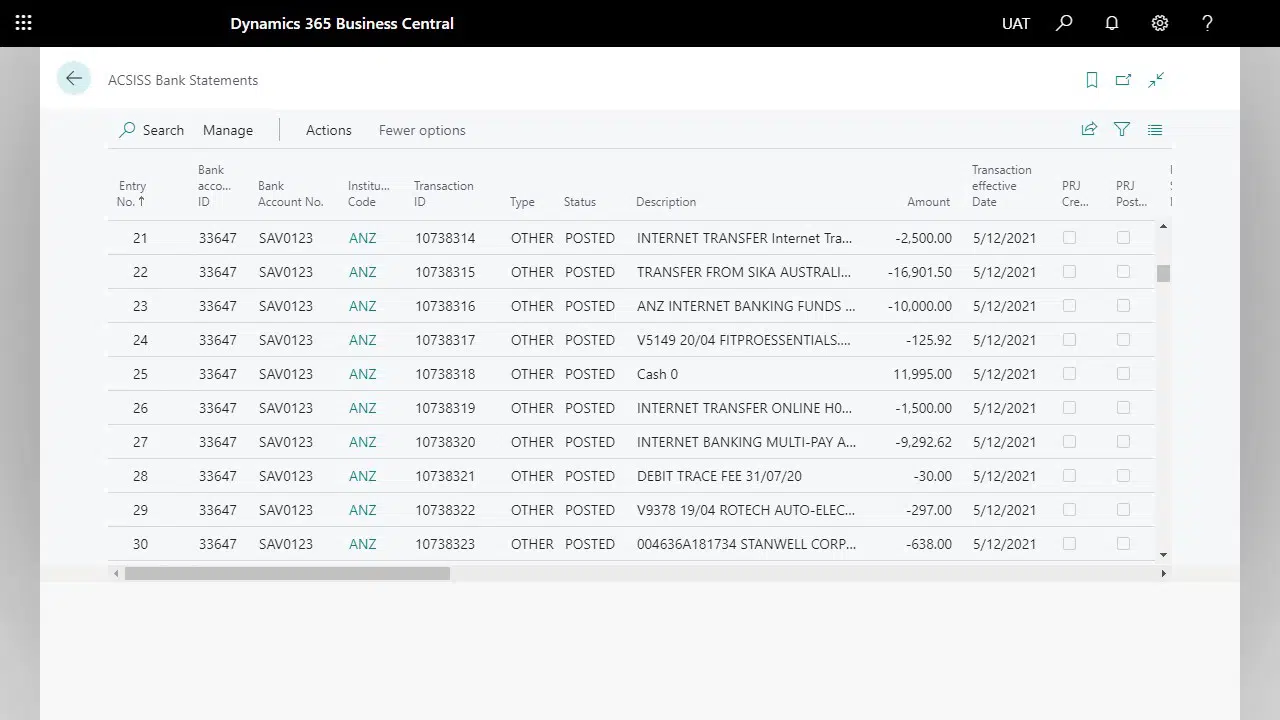This screenshot has width=1280, height=720.
Task: Toggle PRJ Posted checkbox for entry 29
Action: 1123,510
